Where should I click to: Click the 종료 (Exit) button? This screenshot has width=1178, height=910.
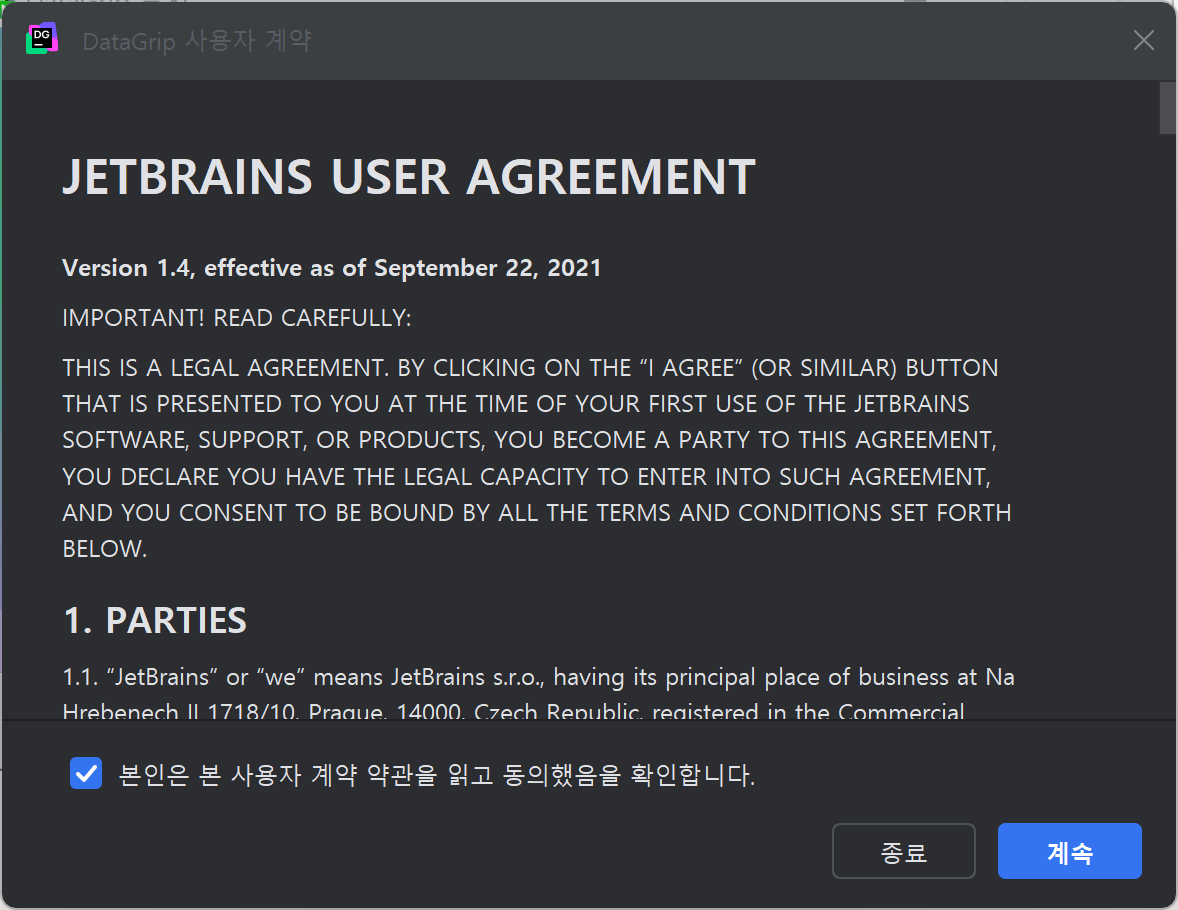coord(903,851)
